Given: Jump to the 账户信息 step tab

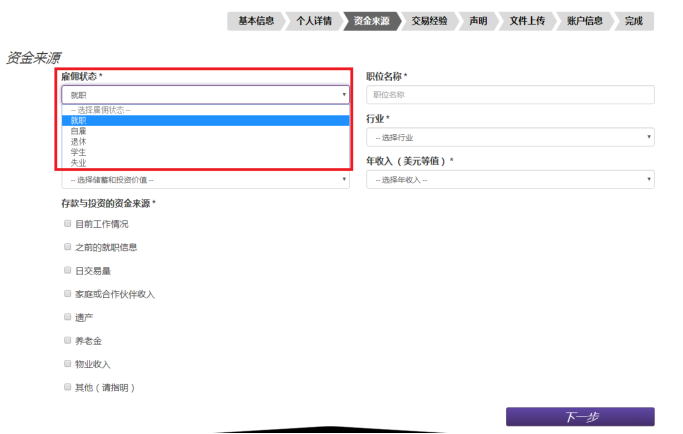Looking at the screenshot, I should pyautogui.click(x=584, y=21).
